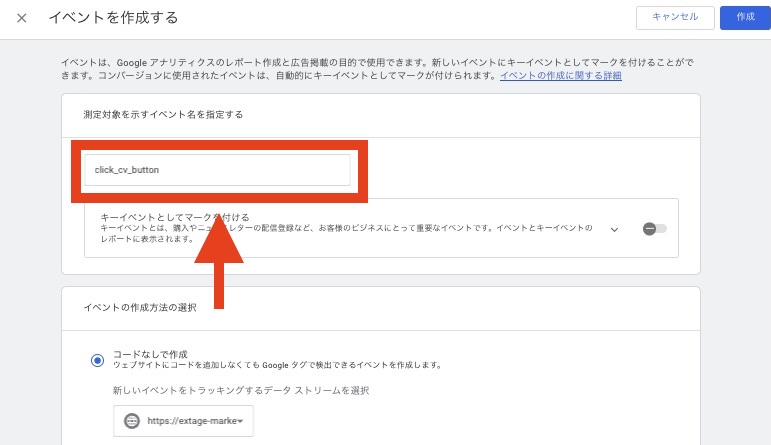Screen dimensions: 771x445
Task: Click the 新しいイベントをトラッキングするデータ ストリームを選択 label
Action: pos(241,390)
